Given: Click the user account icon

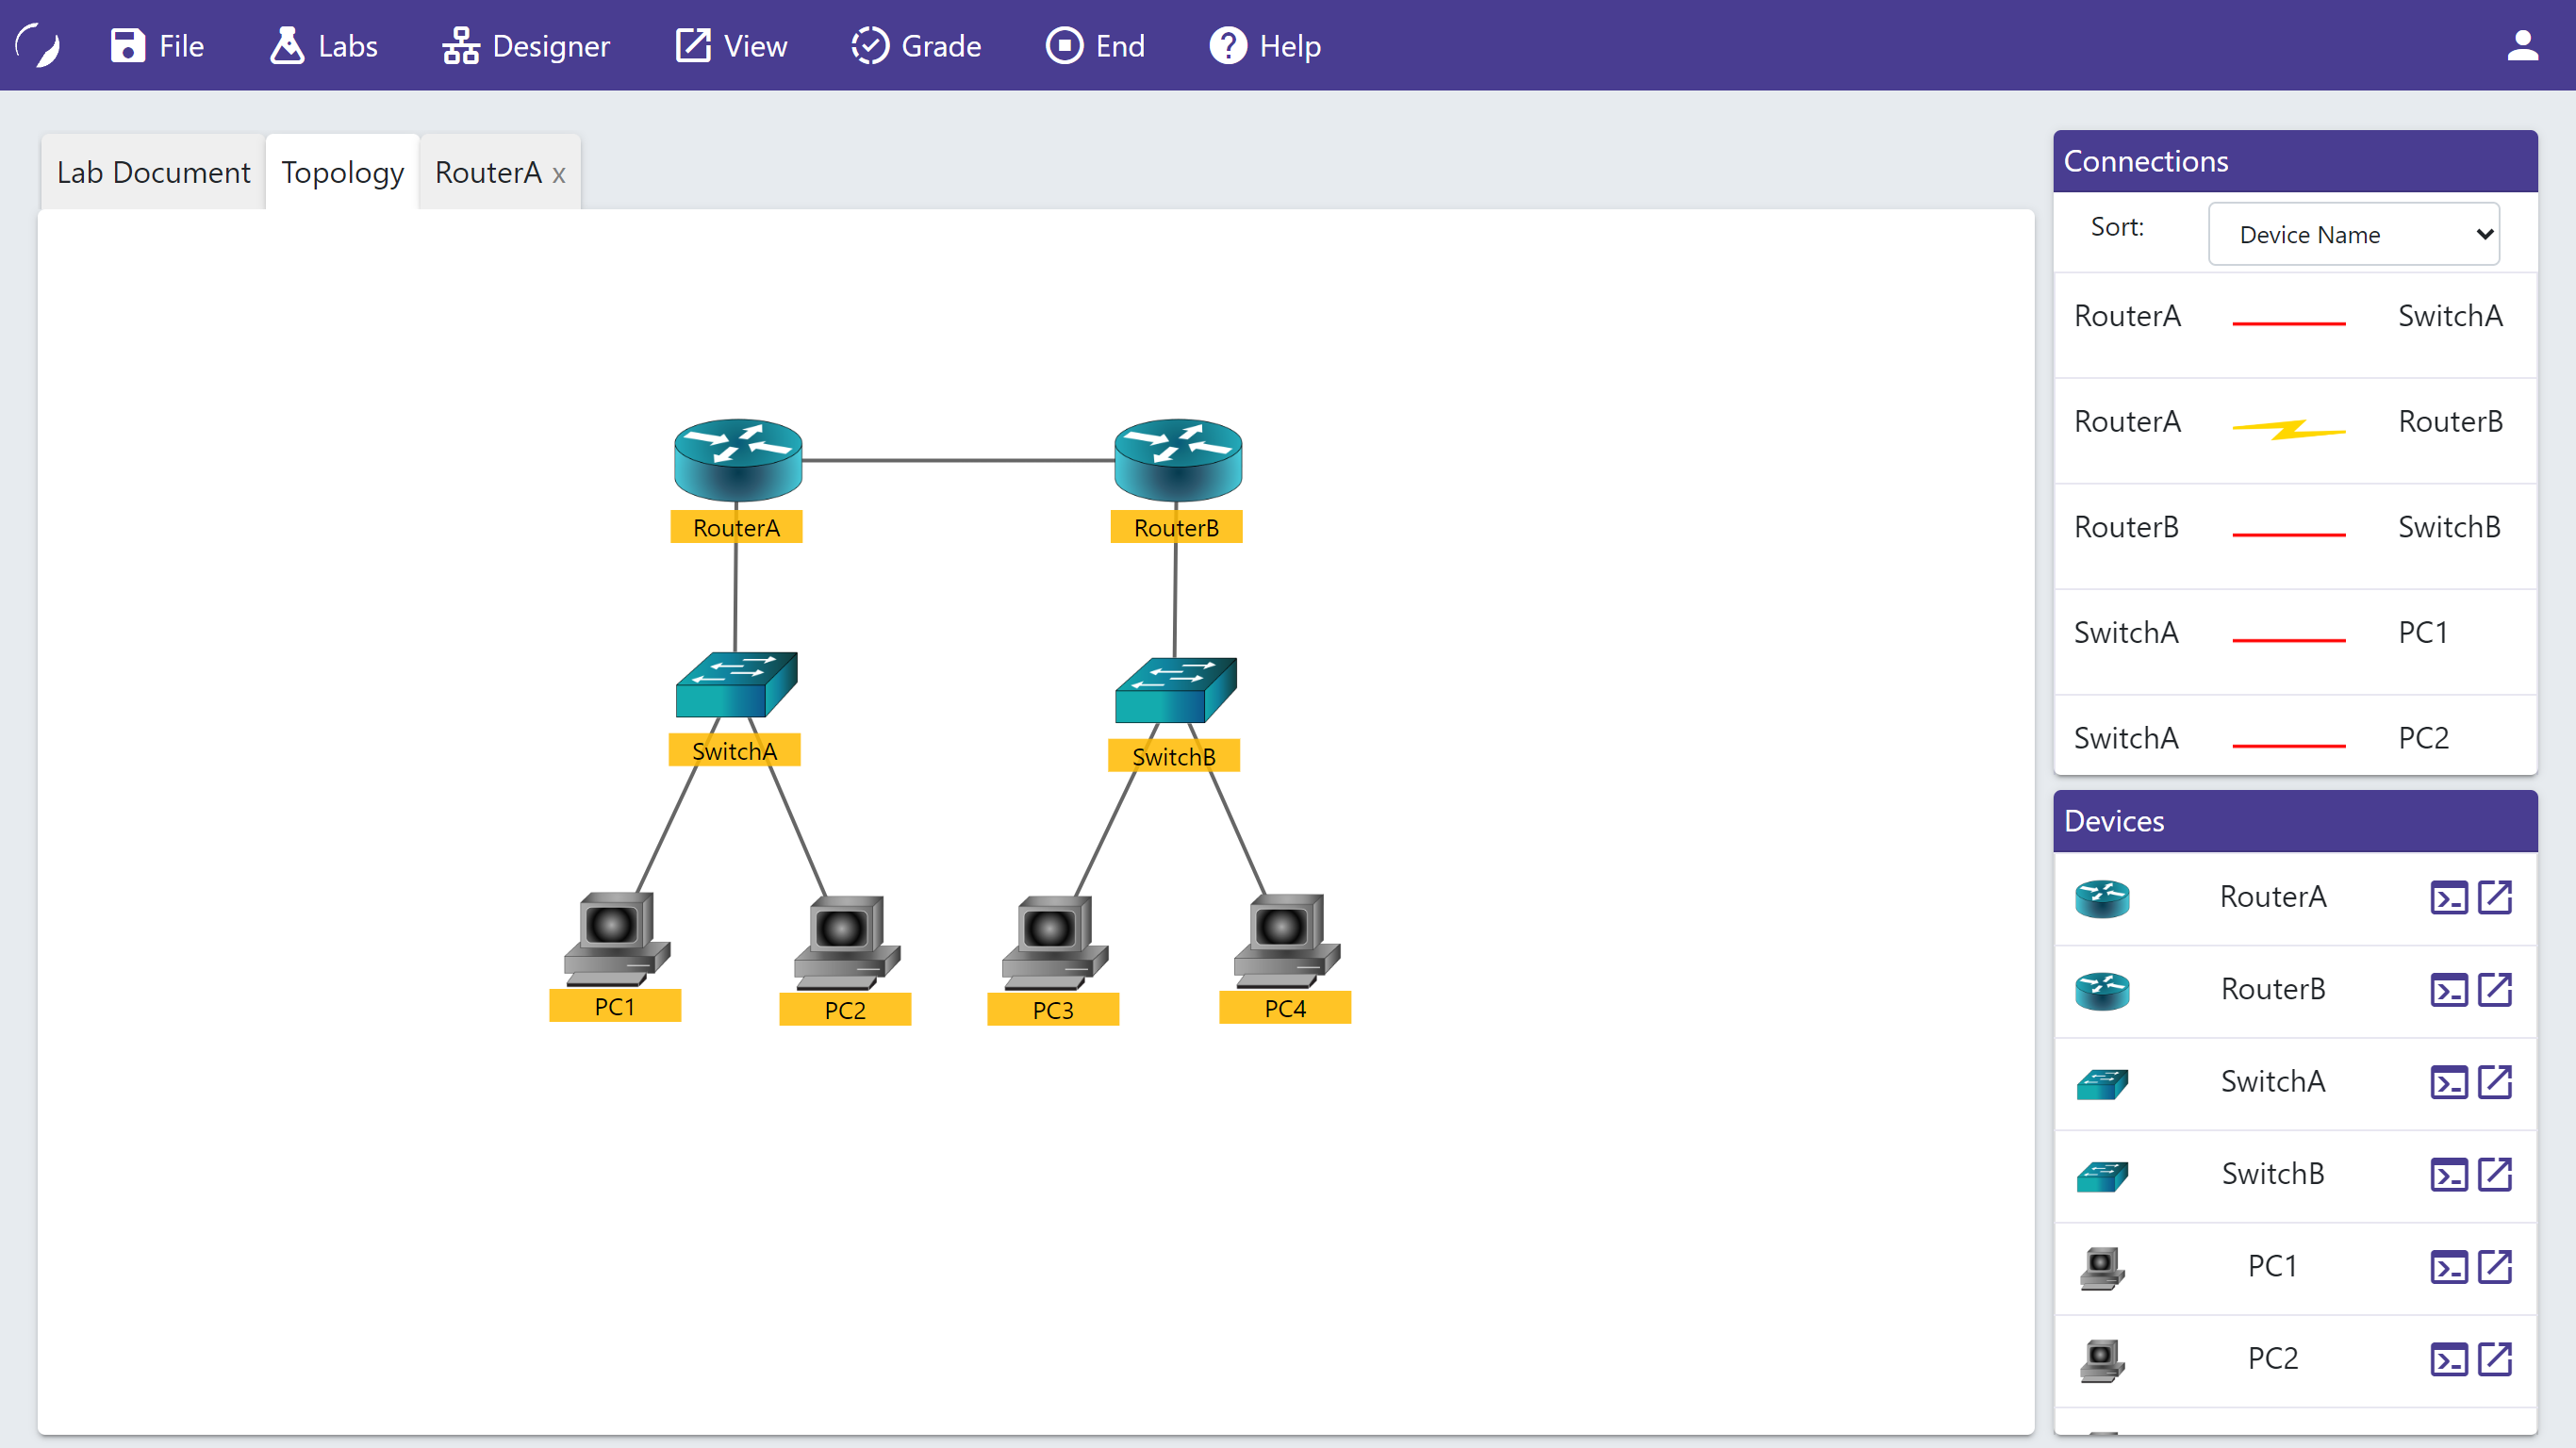Looking at the screenshot, I should pos(2522,45).
